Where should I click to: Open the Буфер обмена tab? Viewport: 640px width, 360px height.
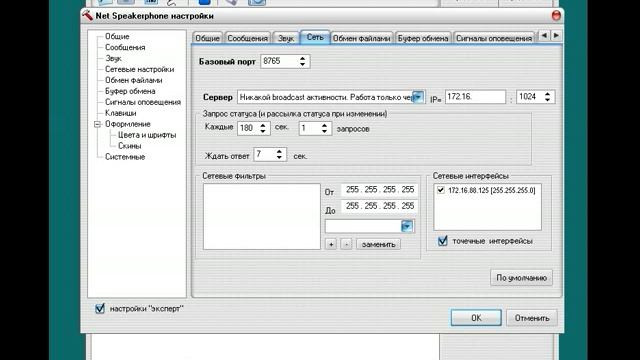tap(423, 38)
